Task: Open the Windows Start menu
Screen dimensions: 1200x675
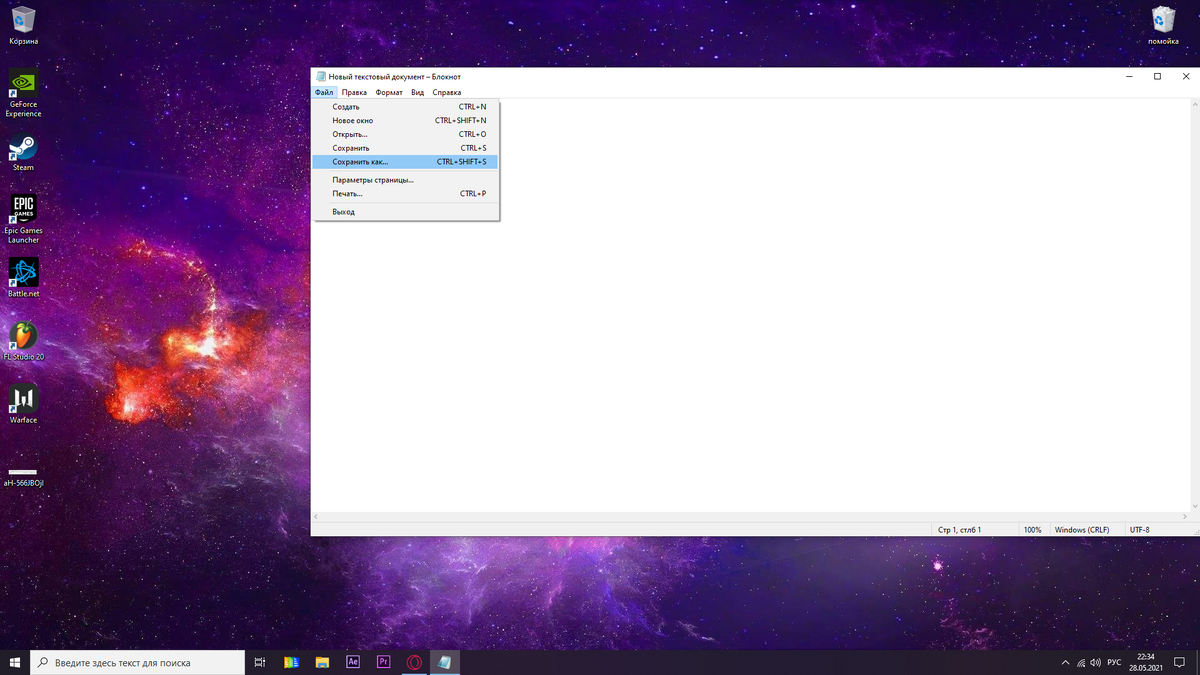Action: 15,662
